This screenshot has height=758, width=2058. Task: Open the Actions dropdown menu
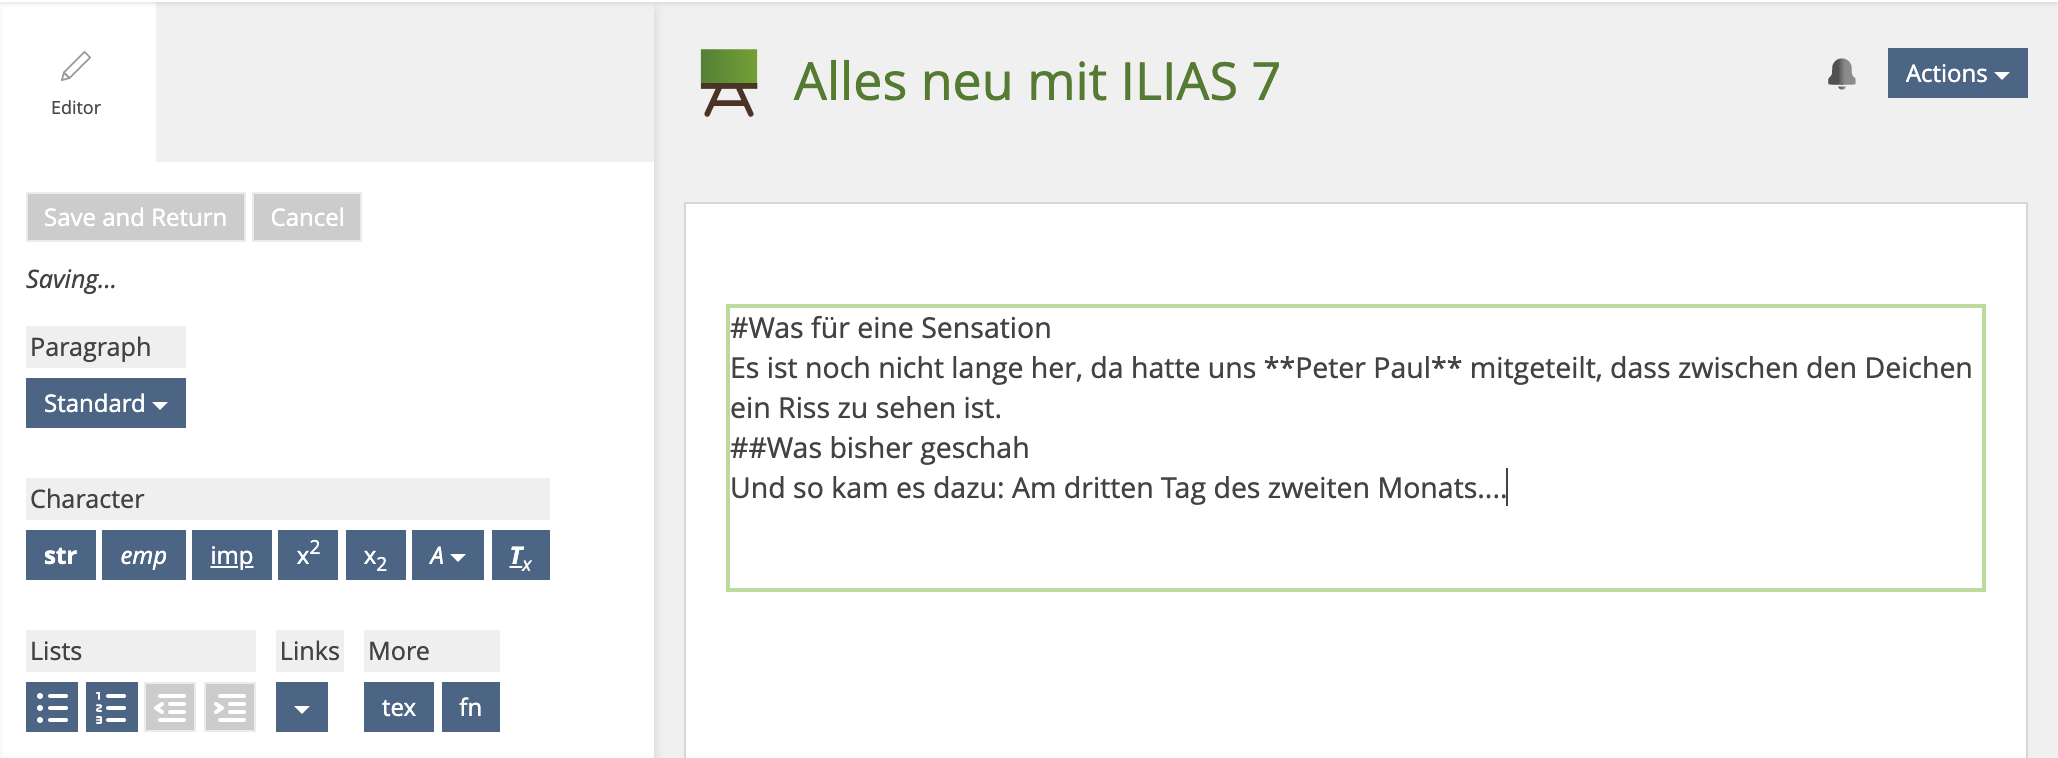click(x=1956, y=73)
